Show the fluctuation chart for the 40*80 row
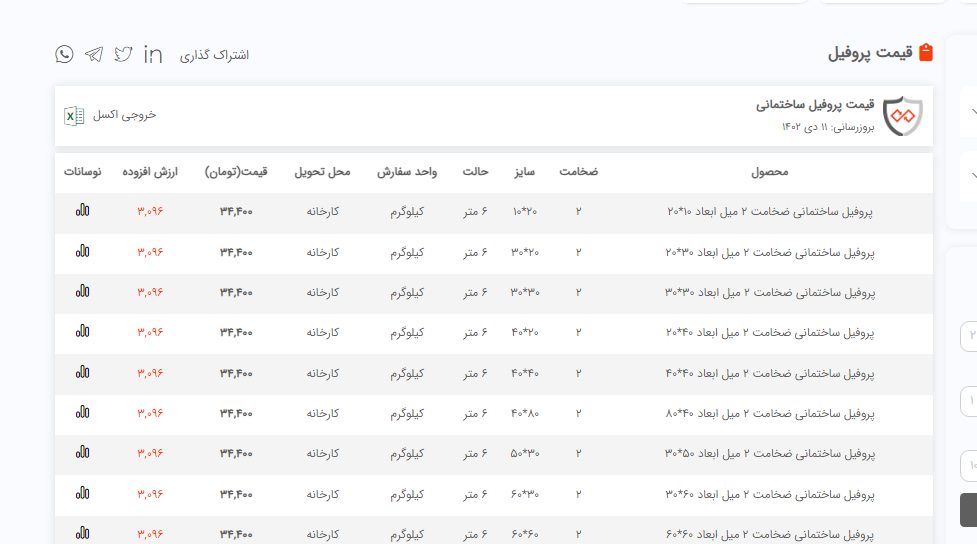Screen dimensions: 977x544 tap(83, 412)
